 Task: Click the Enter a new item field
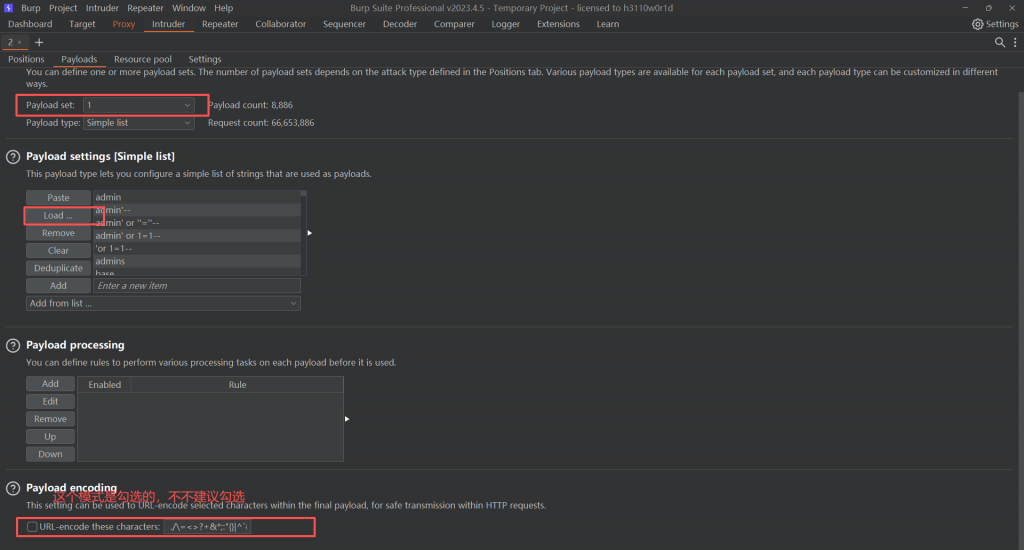point(196,286)
